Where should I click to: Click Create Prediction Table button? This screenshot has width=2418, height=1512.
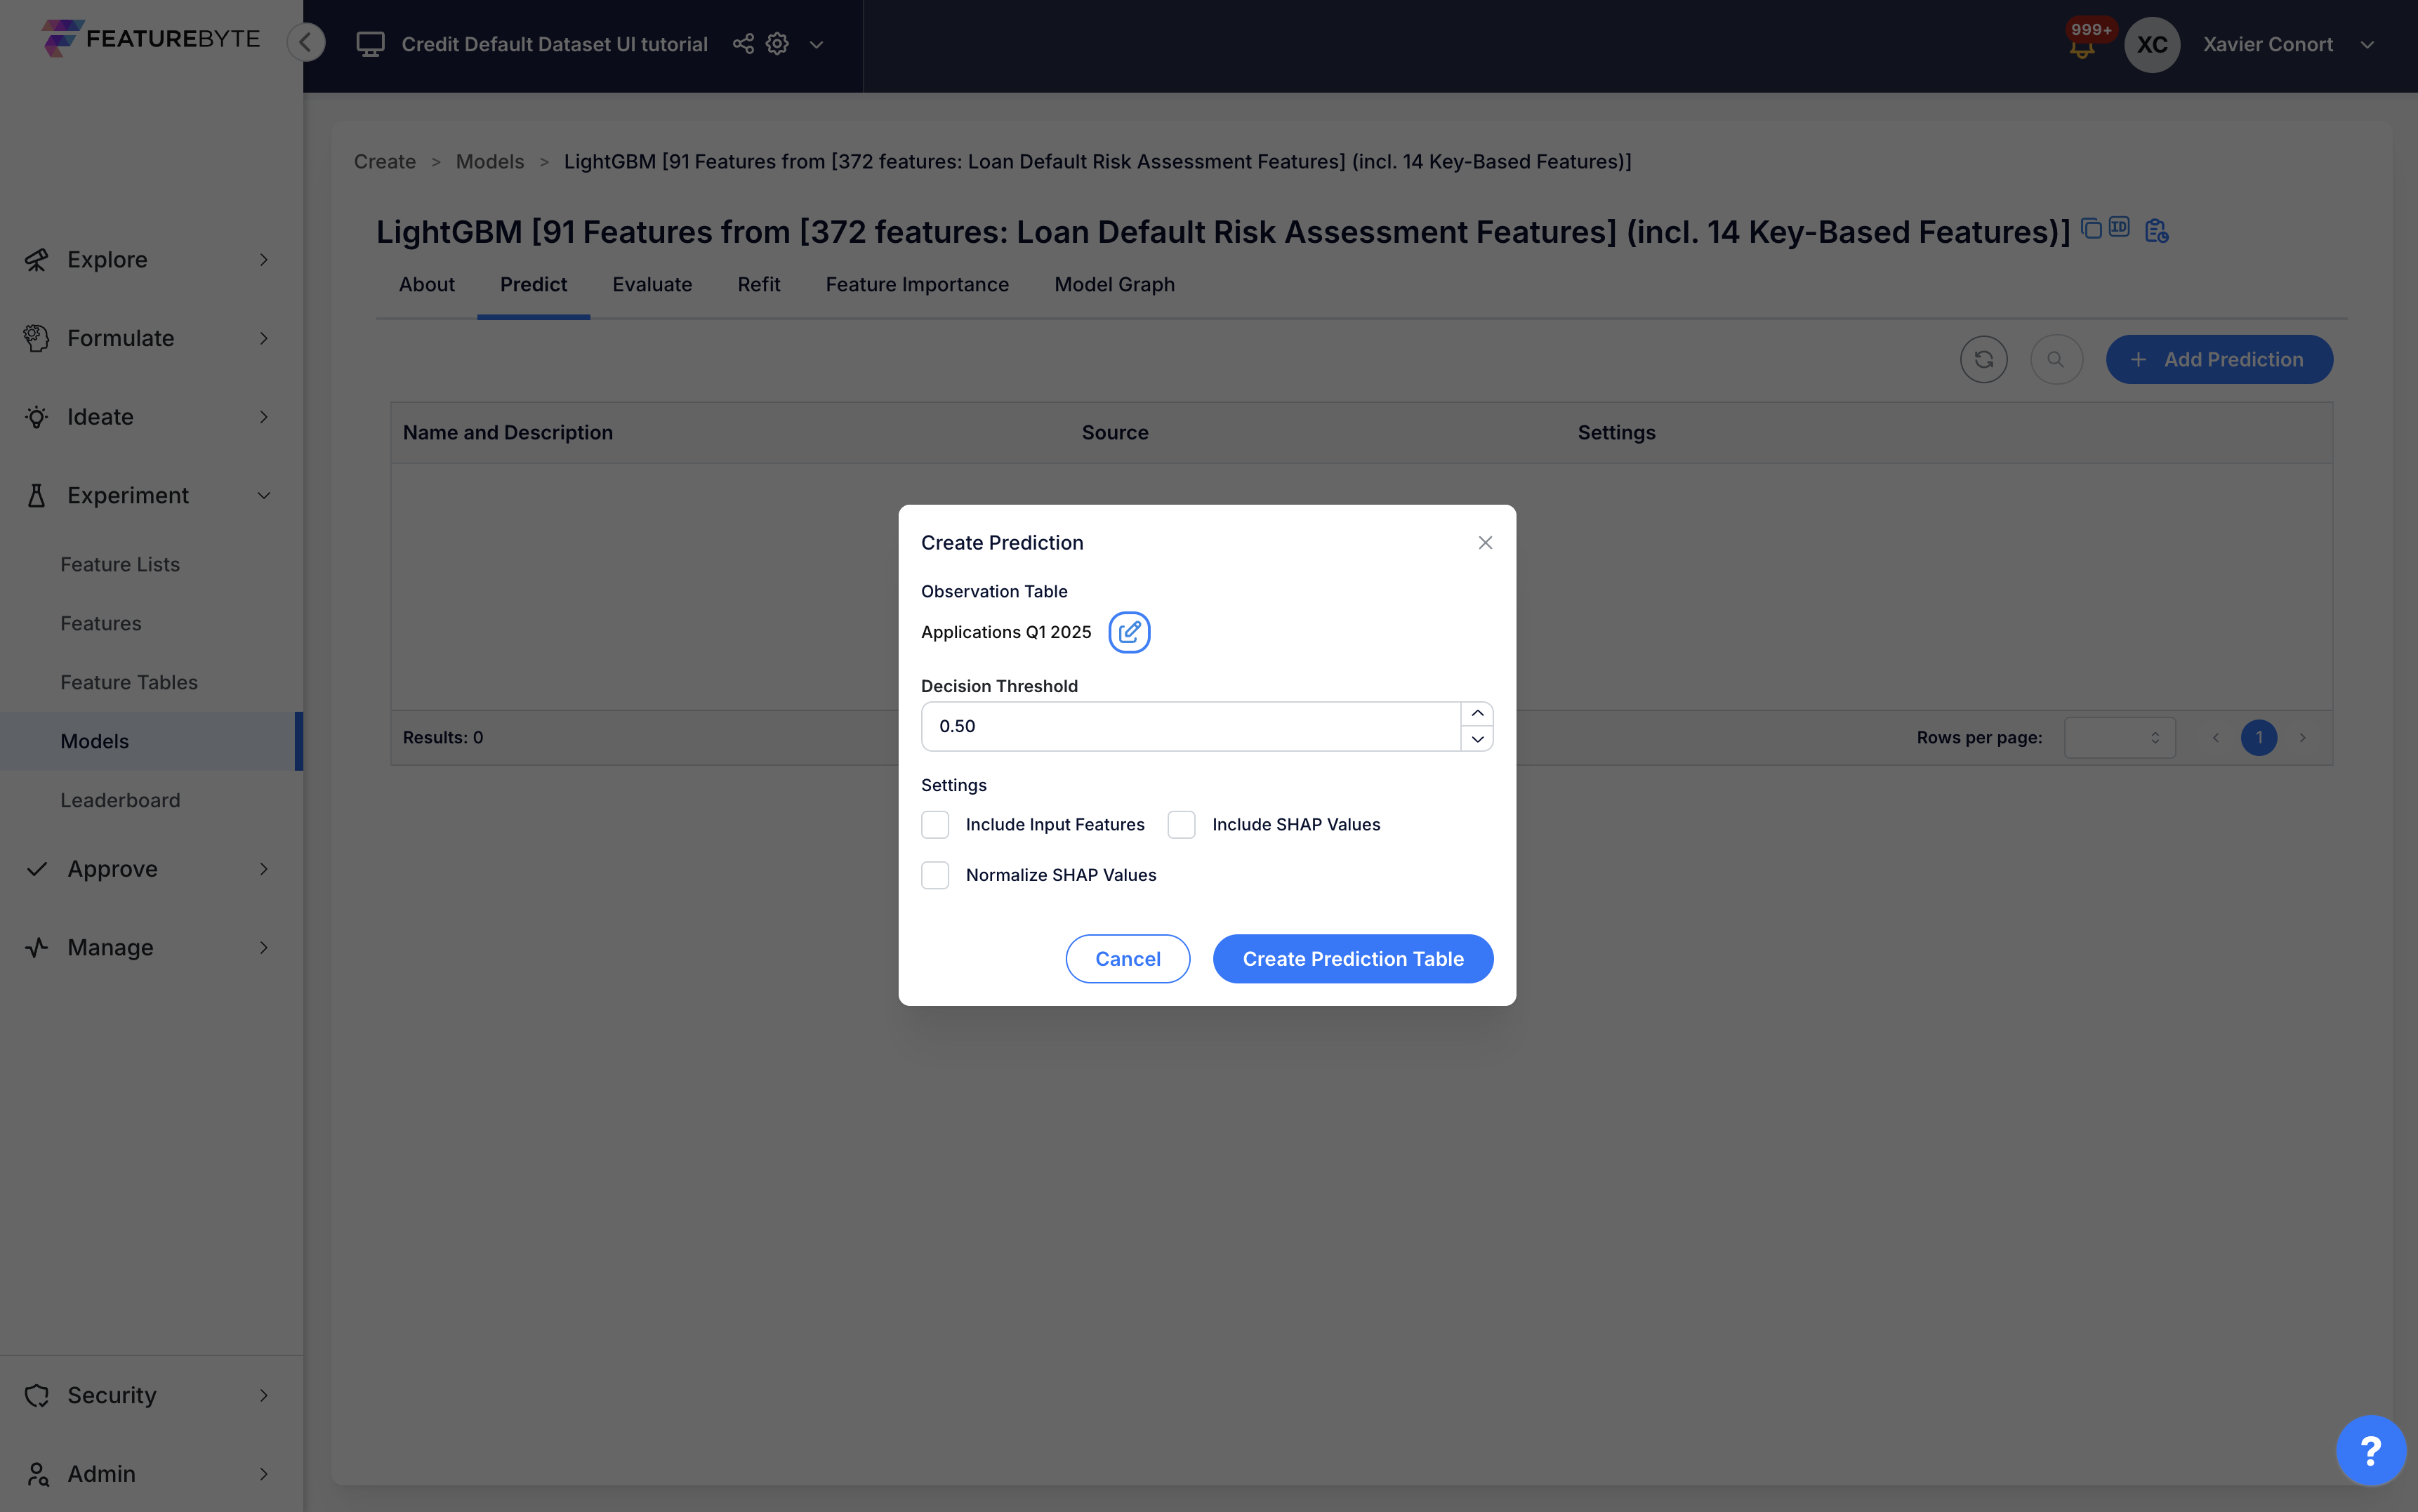[1352, 959]
